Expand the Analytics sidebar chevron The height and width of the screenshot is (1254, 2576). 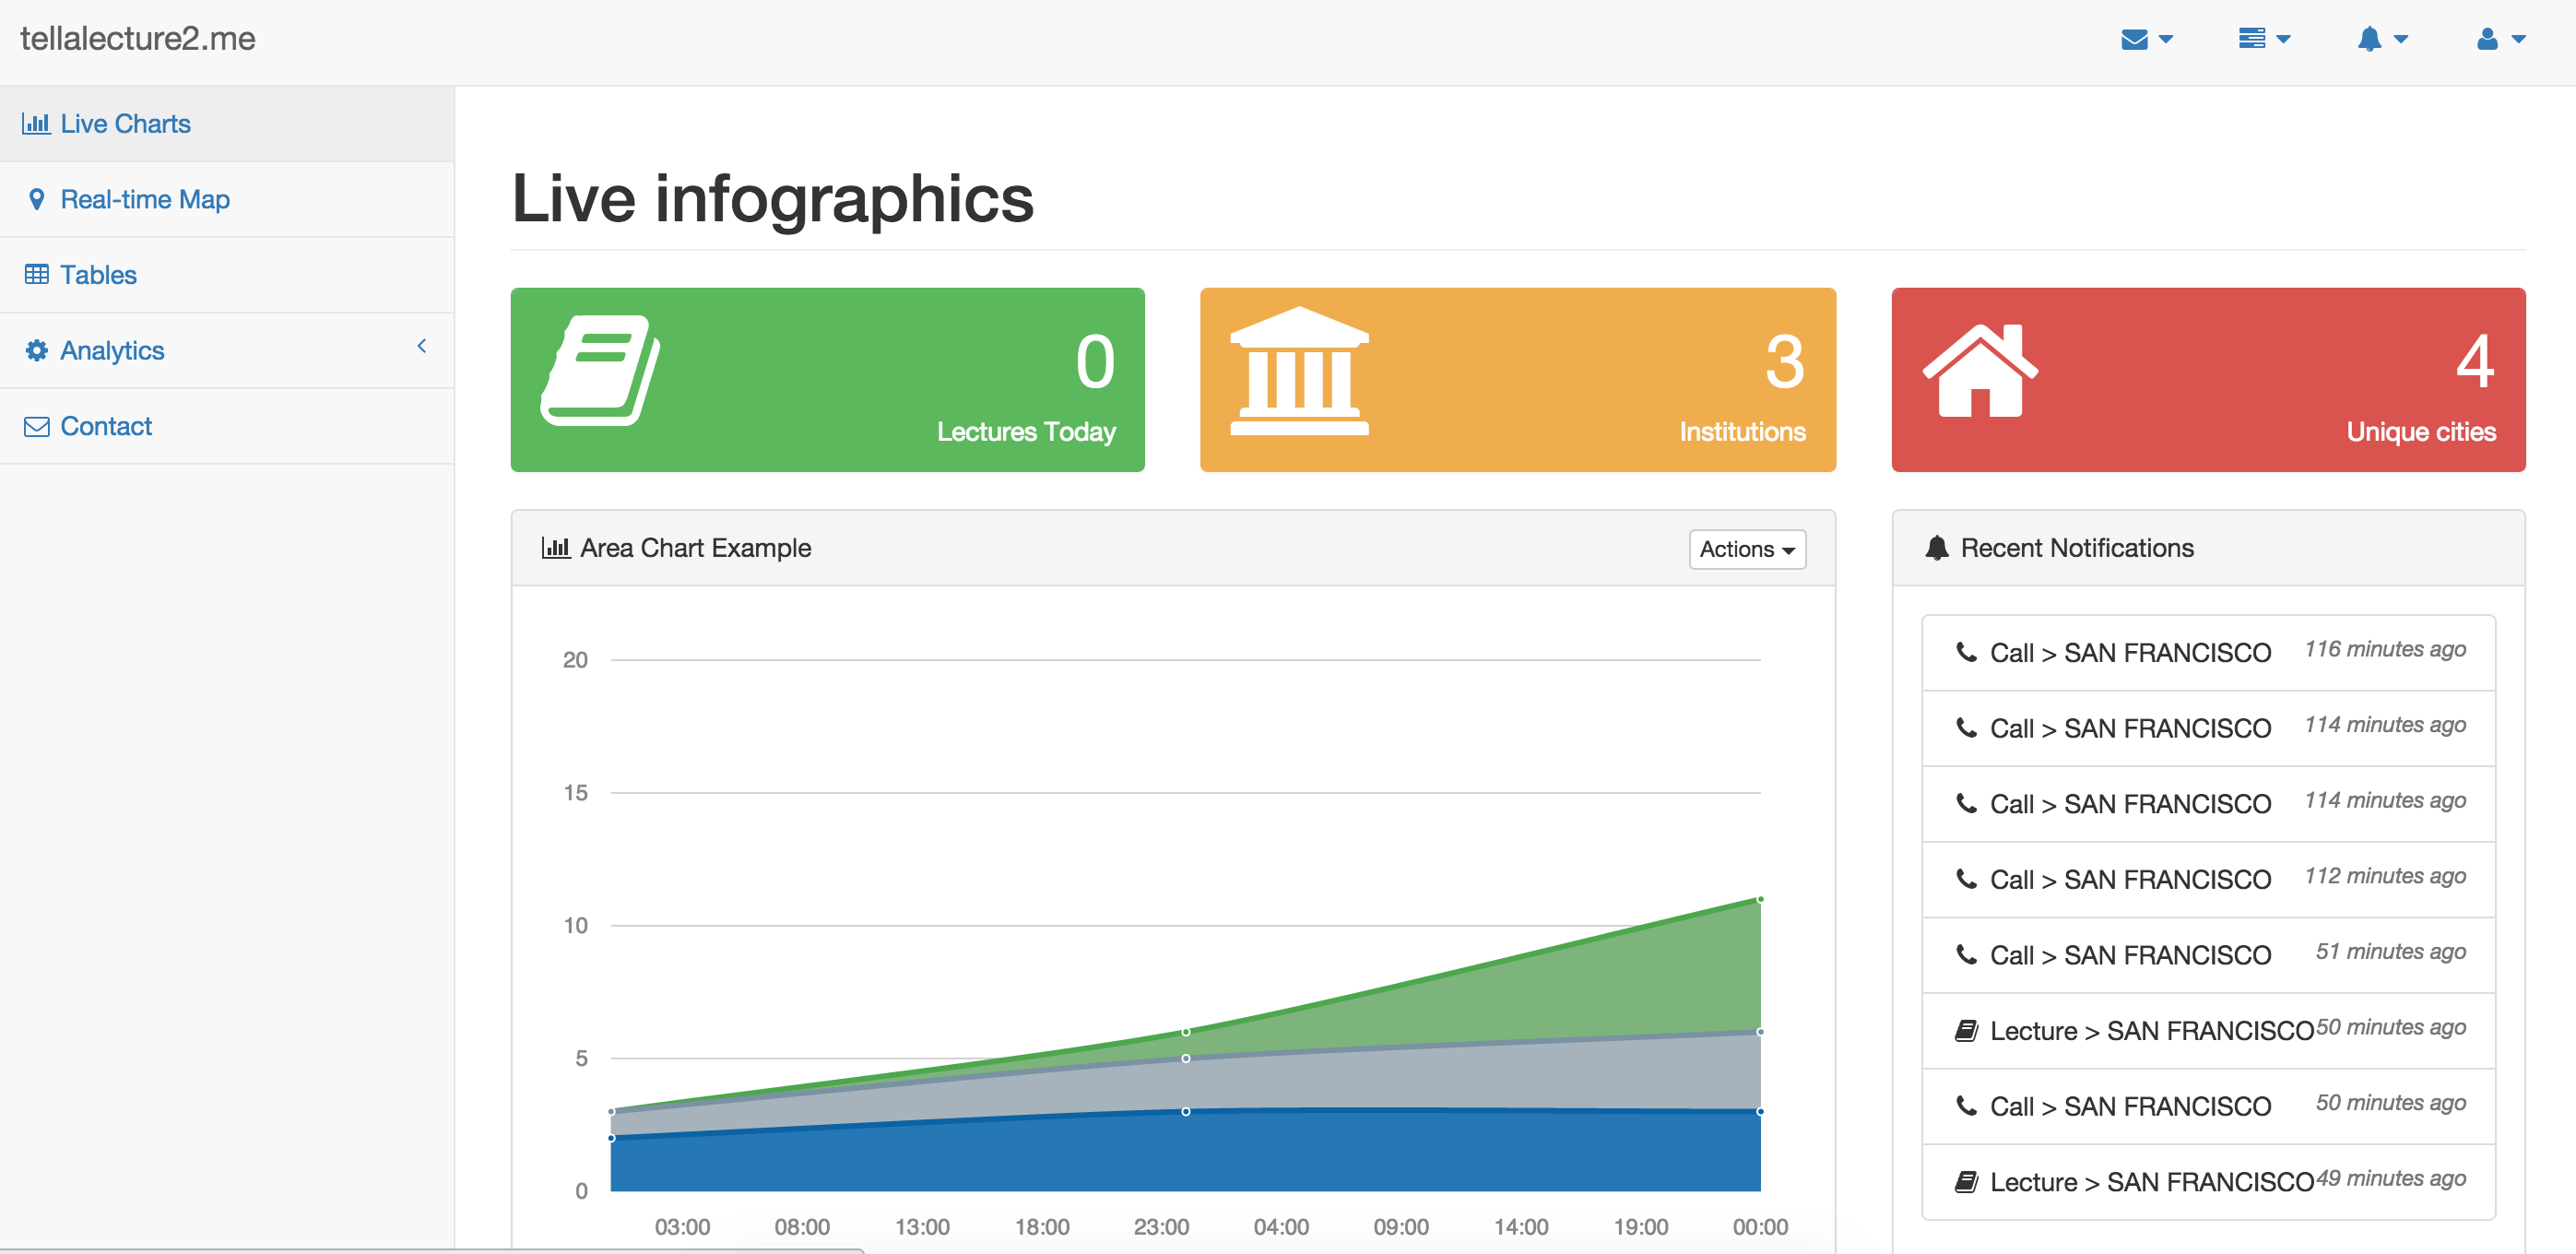click(422, 346)
